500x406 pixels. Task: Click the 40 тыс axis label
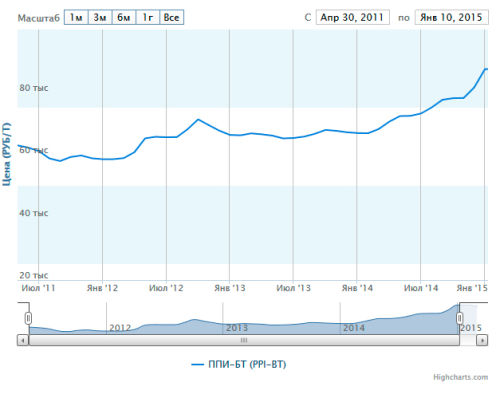point(34,213)
